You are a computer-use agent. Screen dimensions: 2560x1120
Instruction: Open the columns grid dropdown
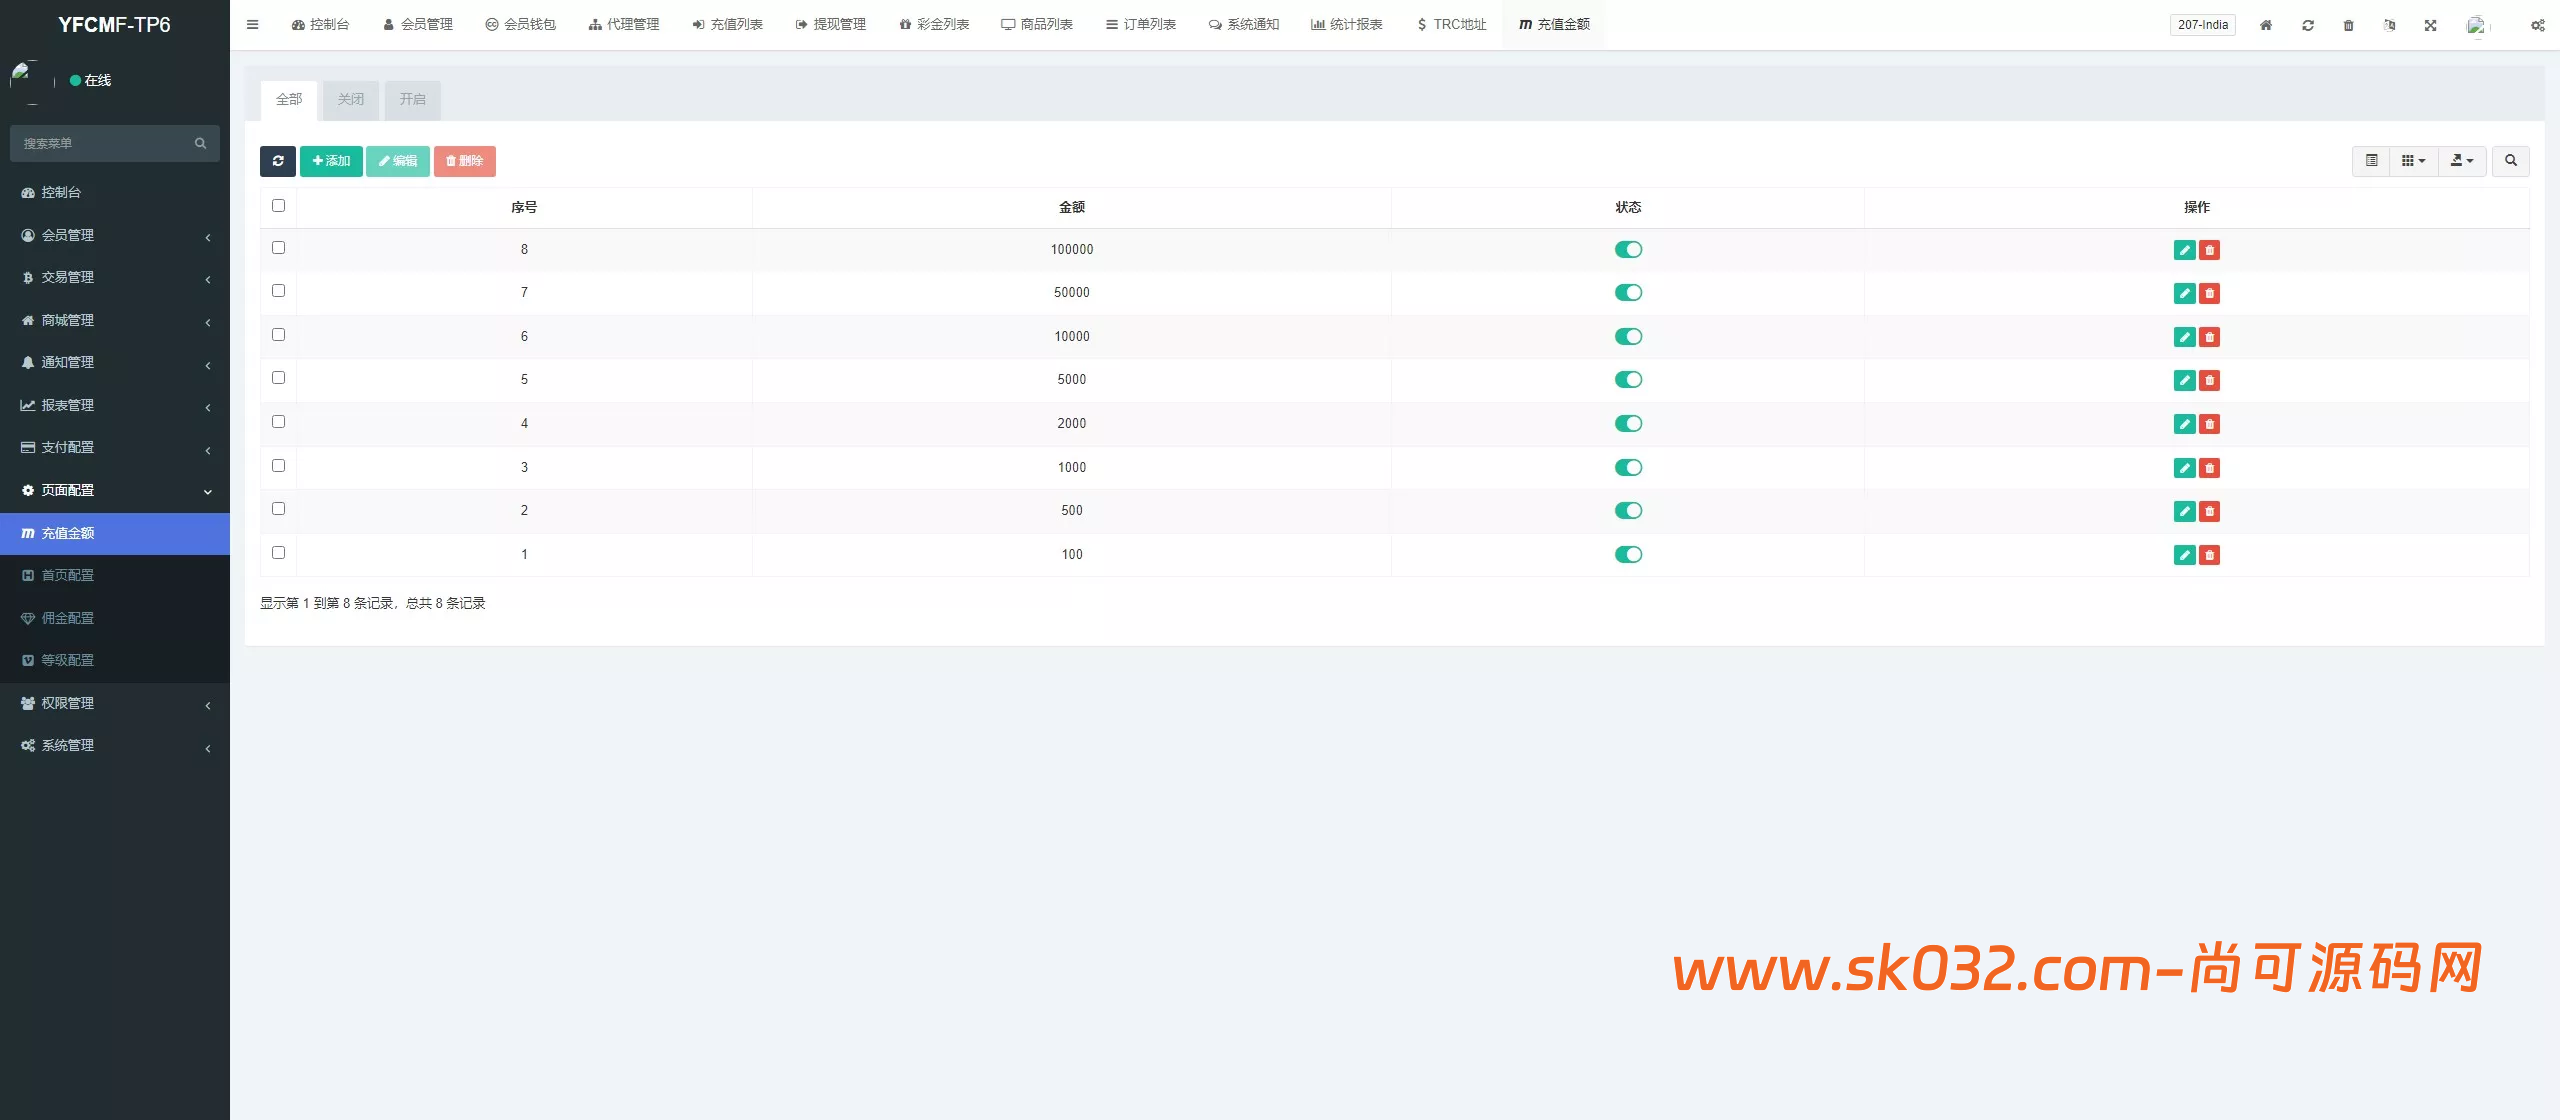(x=2413, y=161)
